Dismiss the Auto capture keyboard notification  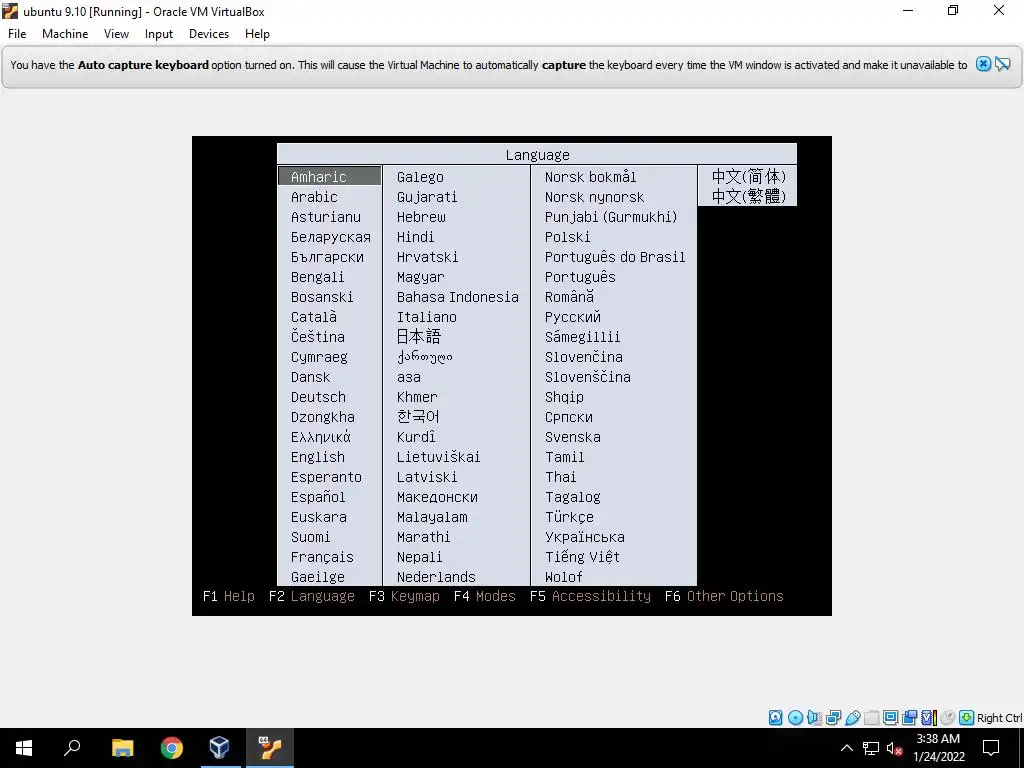coord(983,64)
